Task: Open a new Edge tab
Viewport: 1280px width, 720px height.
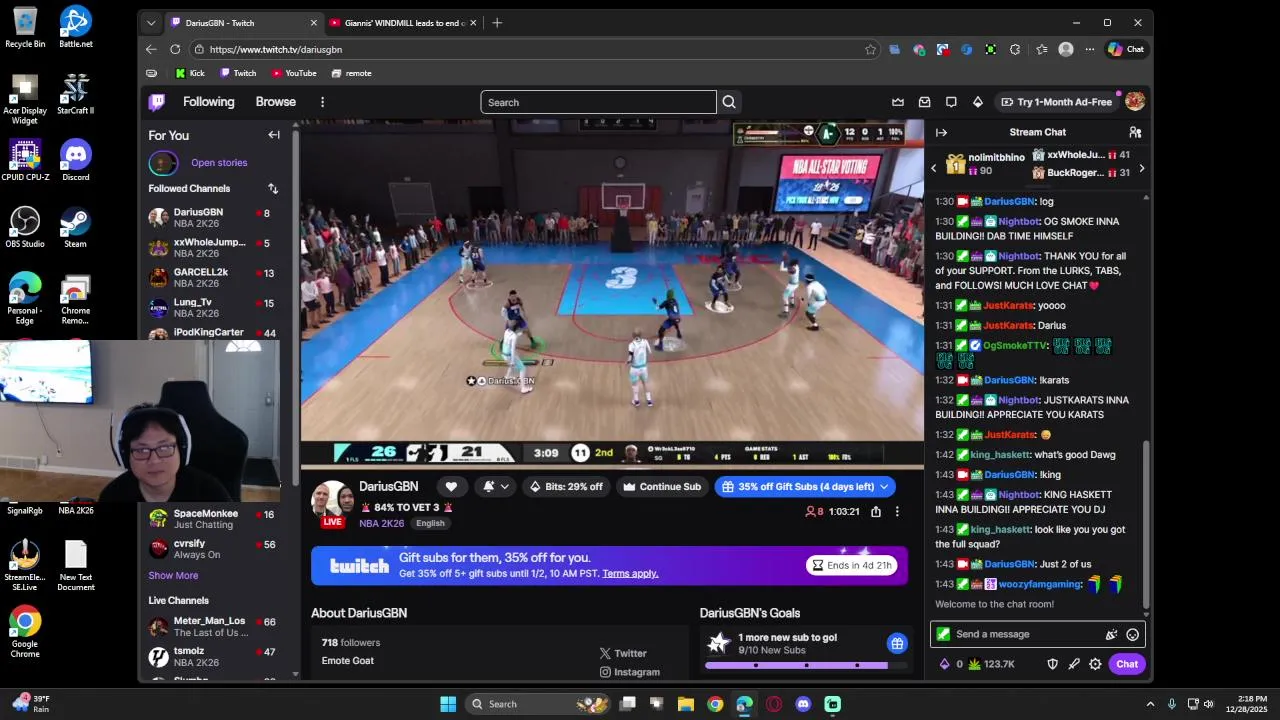Action: coord(497,22)
